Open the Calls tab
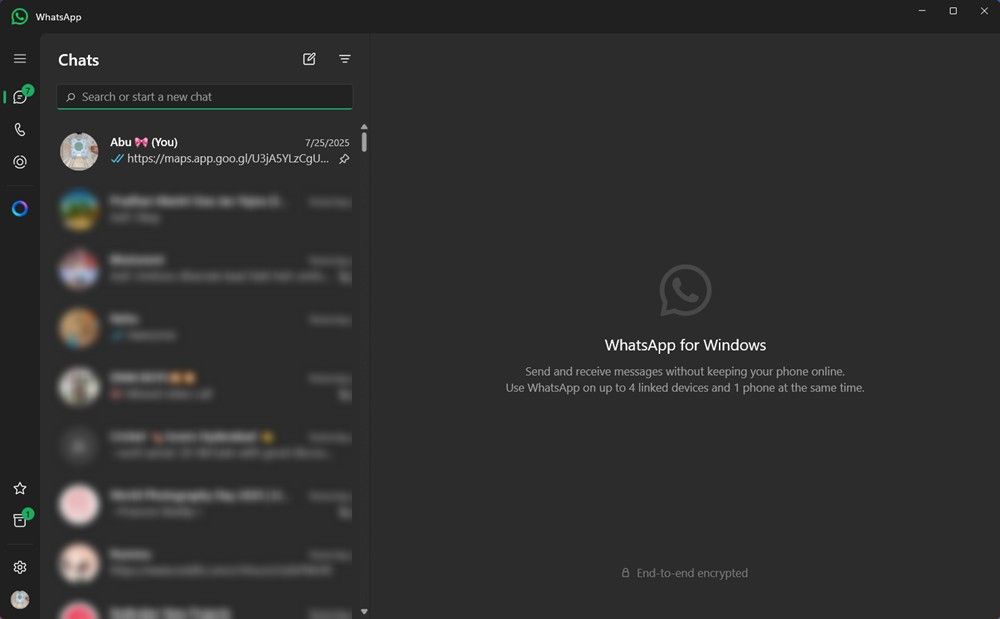 click(x=20, y=130)
